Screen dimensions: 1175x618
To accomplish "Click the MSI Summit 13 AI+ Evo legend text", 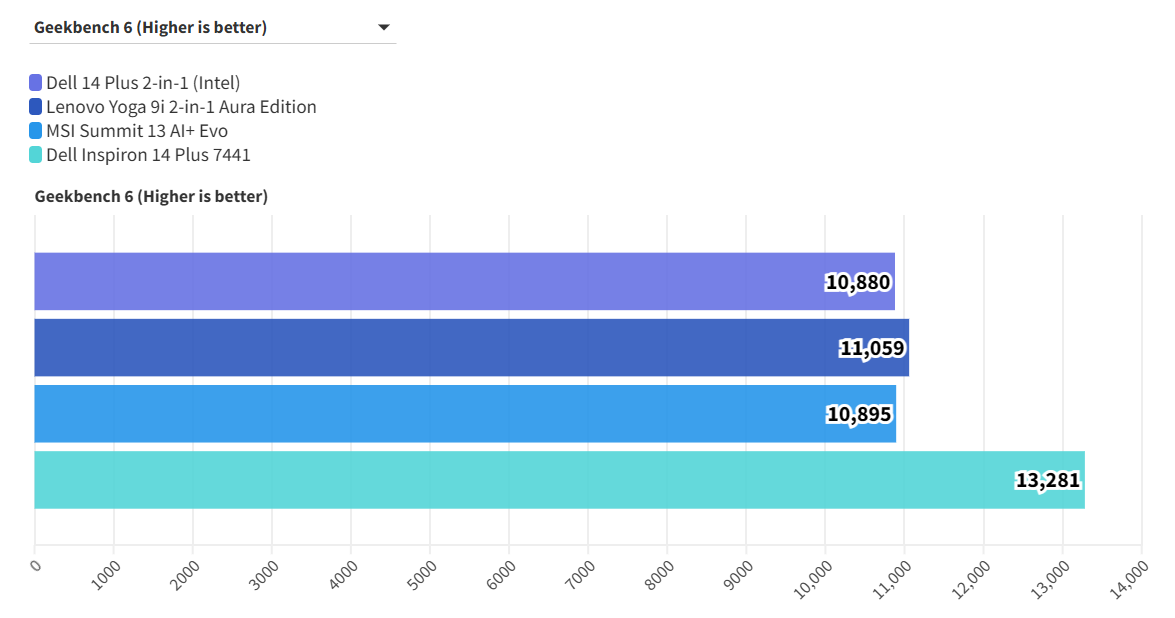I will [x=137, y=131].
